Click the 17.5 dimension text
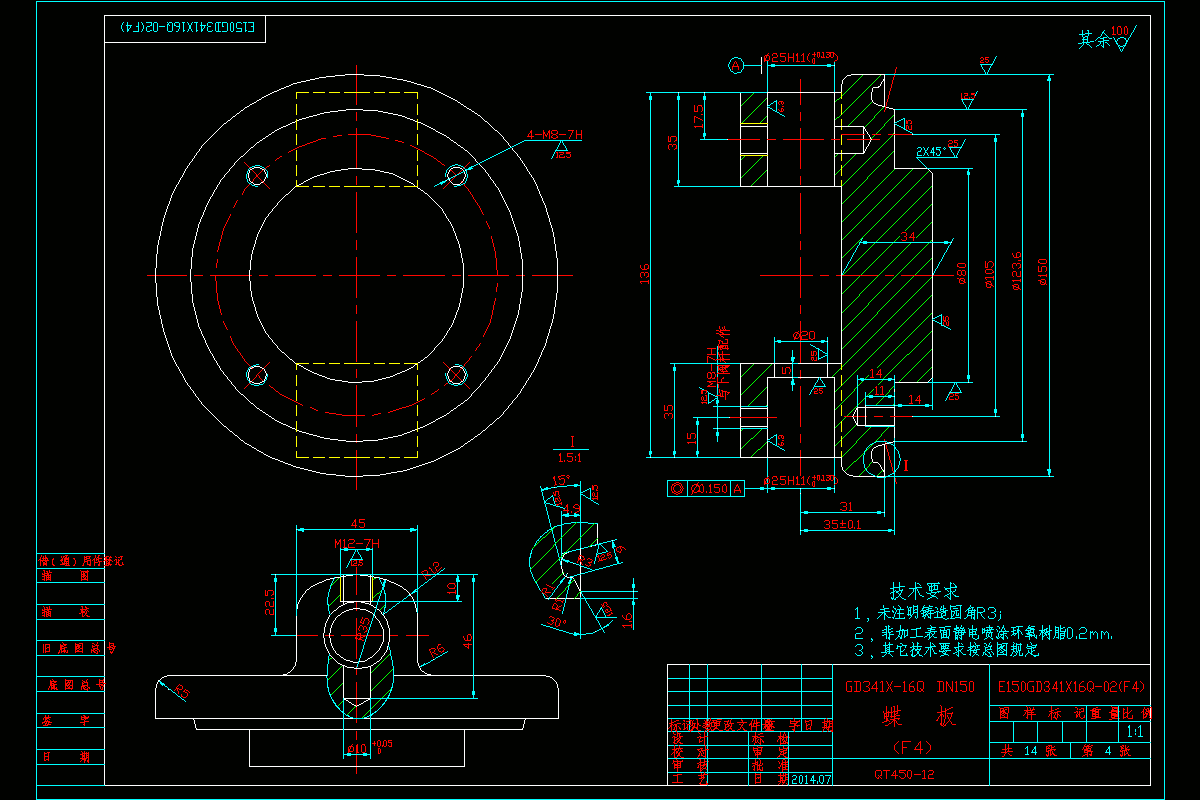The width and height of the screenshot is (1200, 800). [697, 116]
